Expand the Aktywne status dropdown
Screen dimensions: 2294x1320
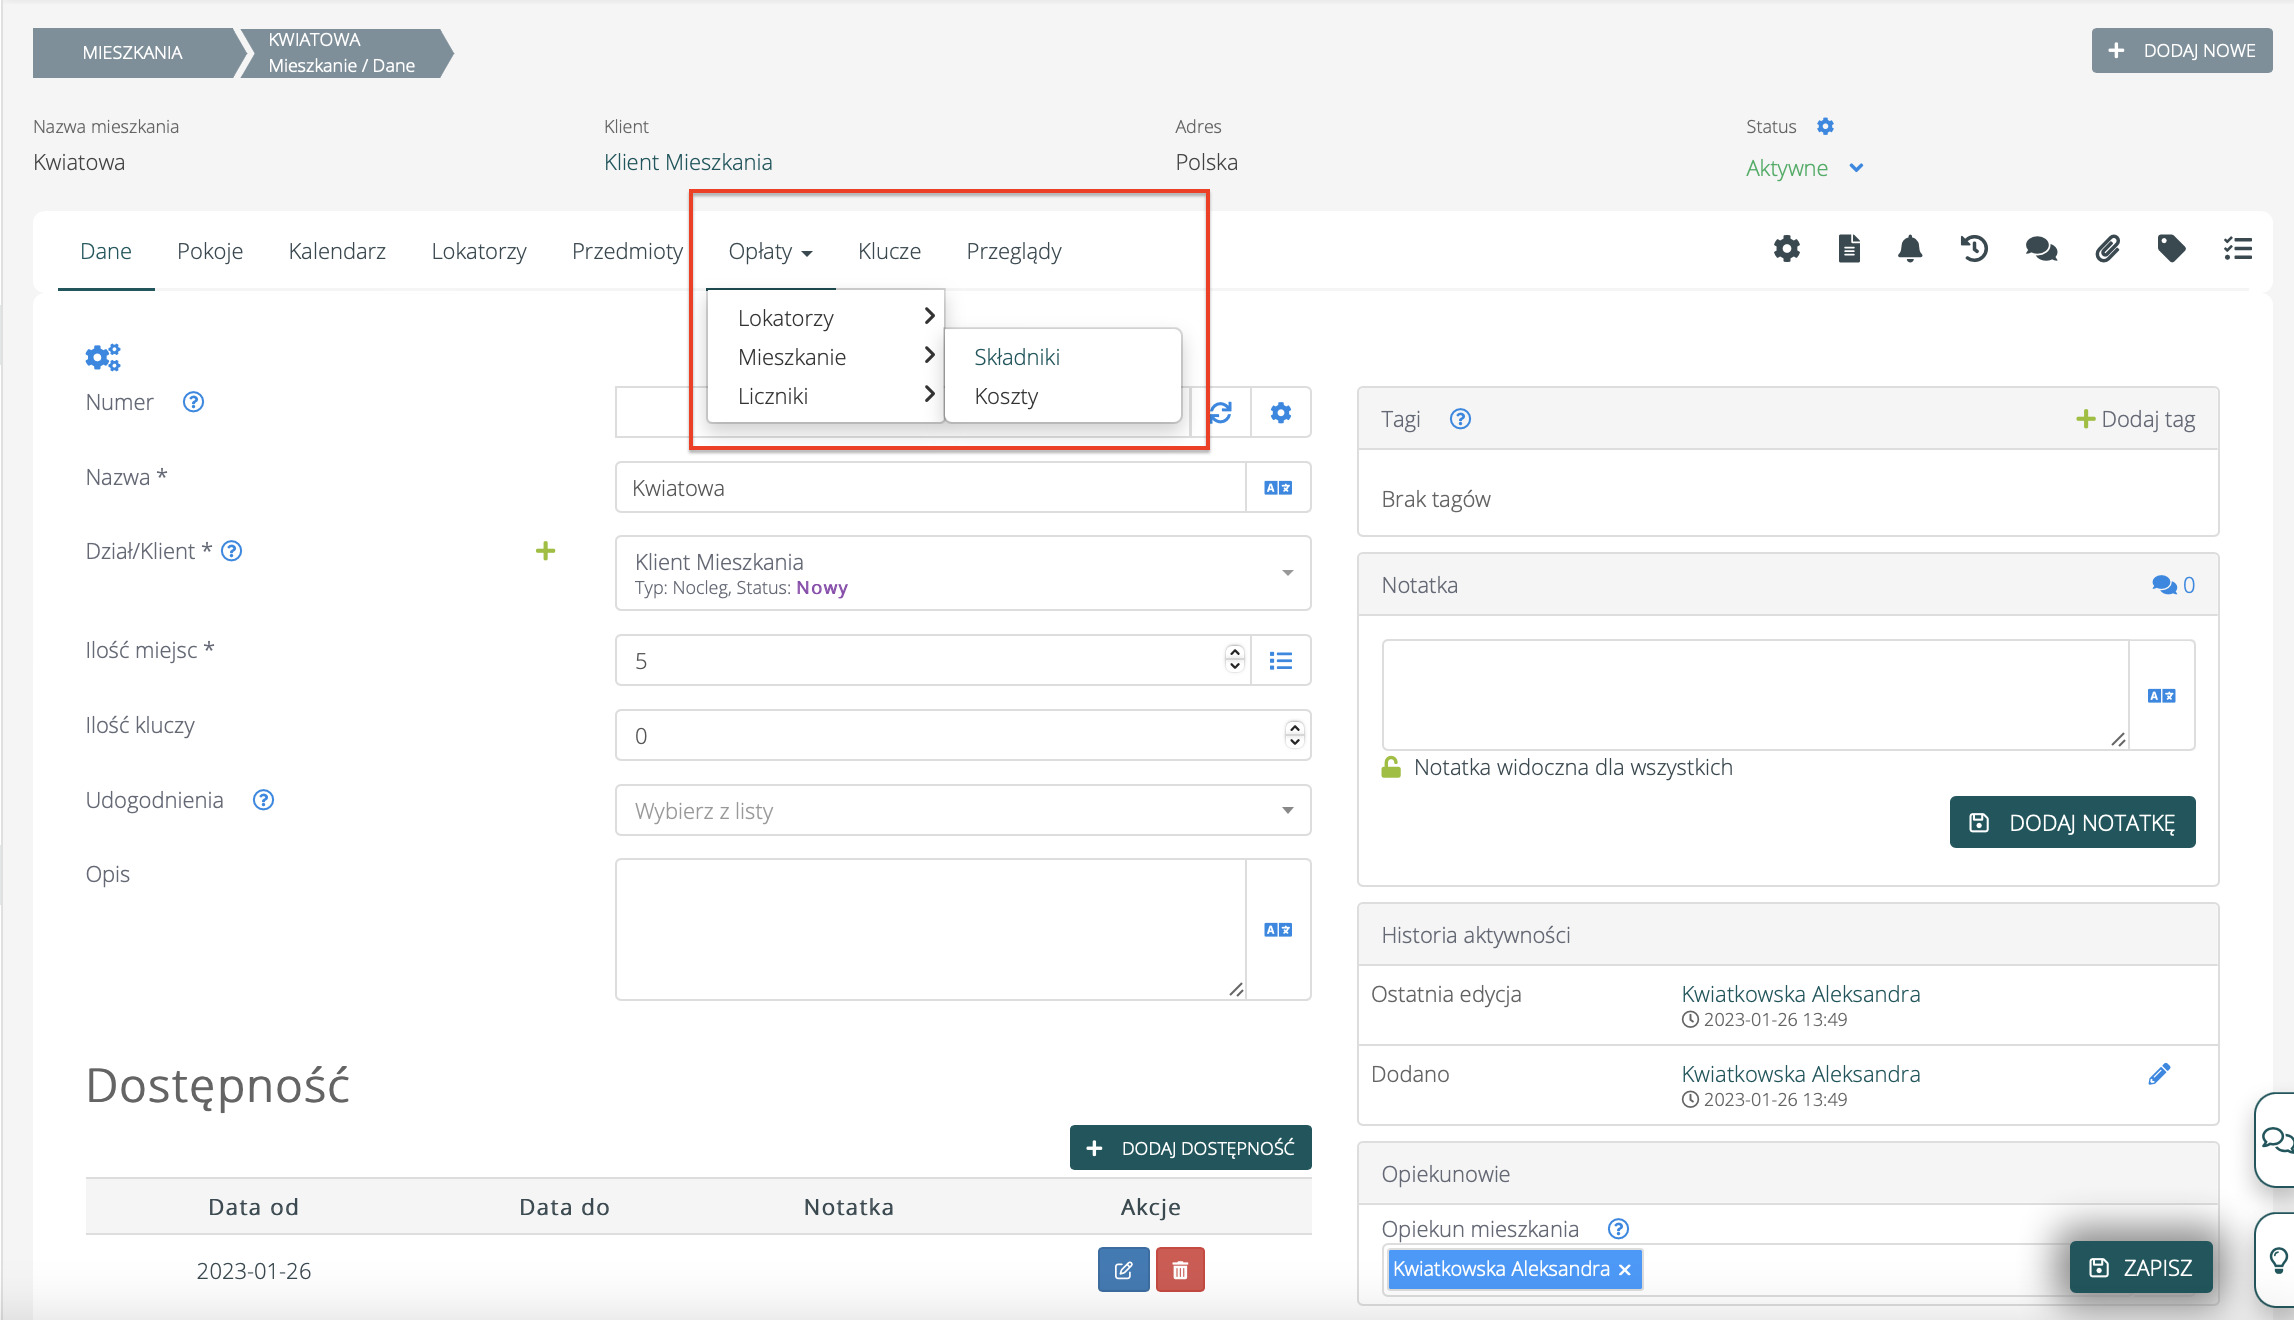point(1856,168)
